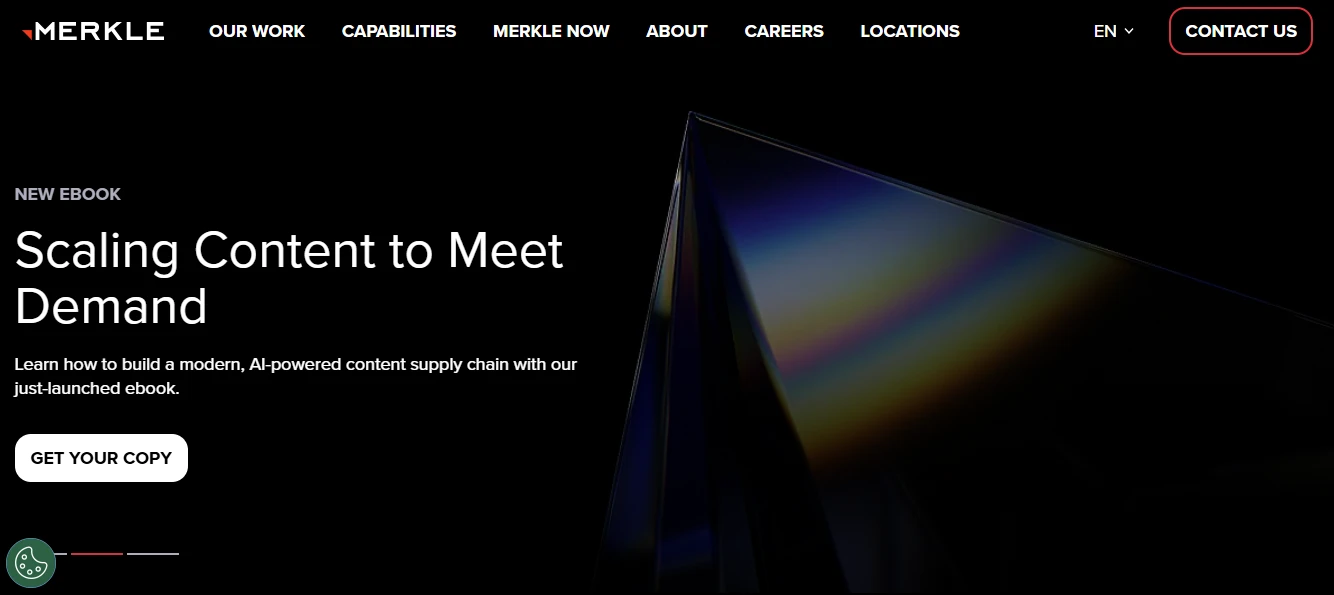
Task: Select the first slide indicator beside cookie icon
Action: click(x=61, y=553)
